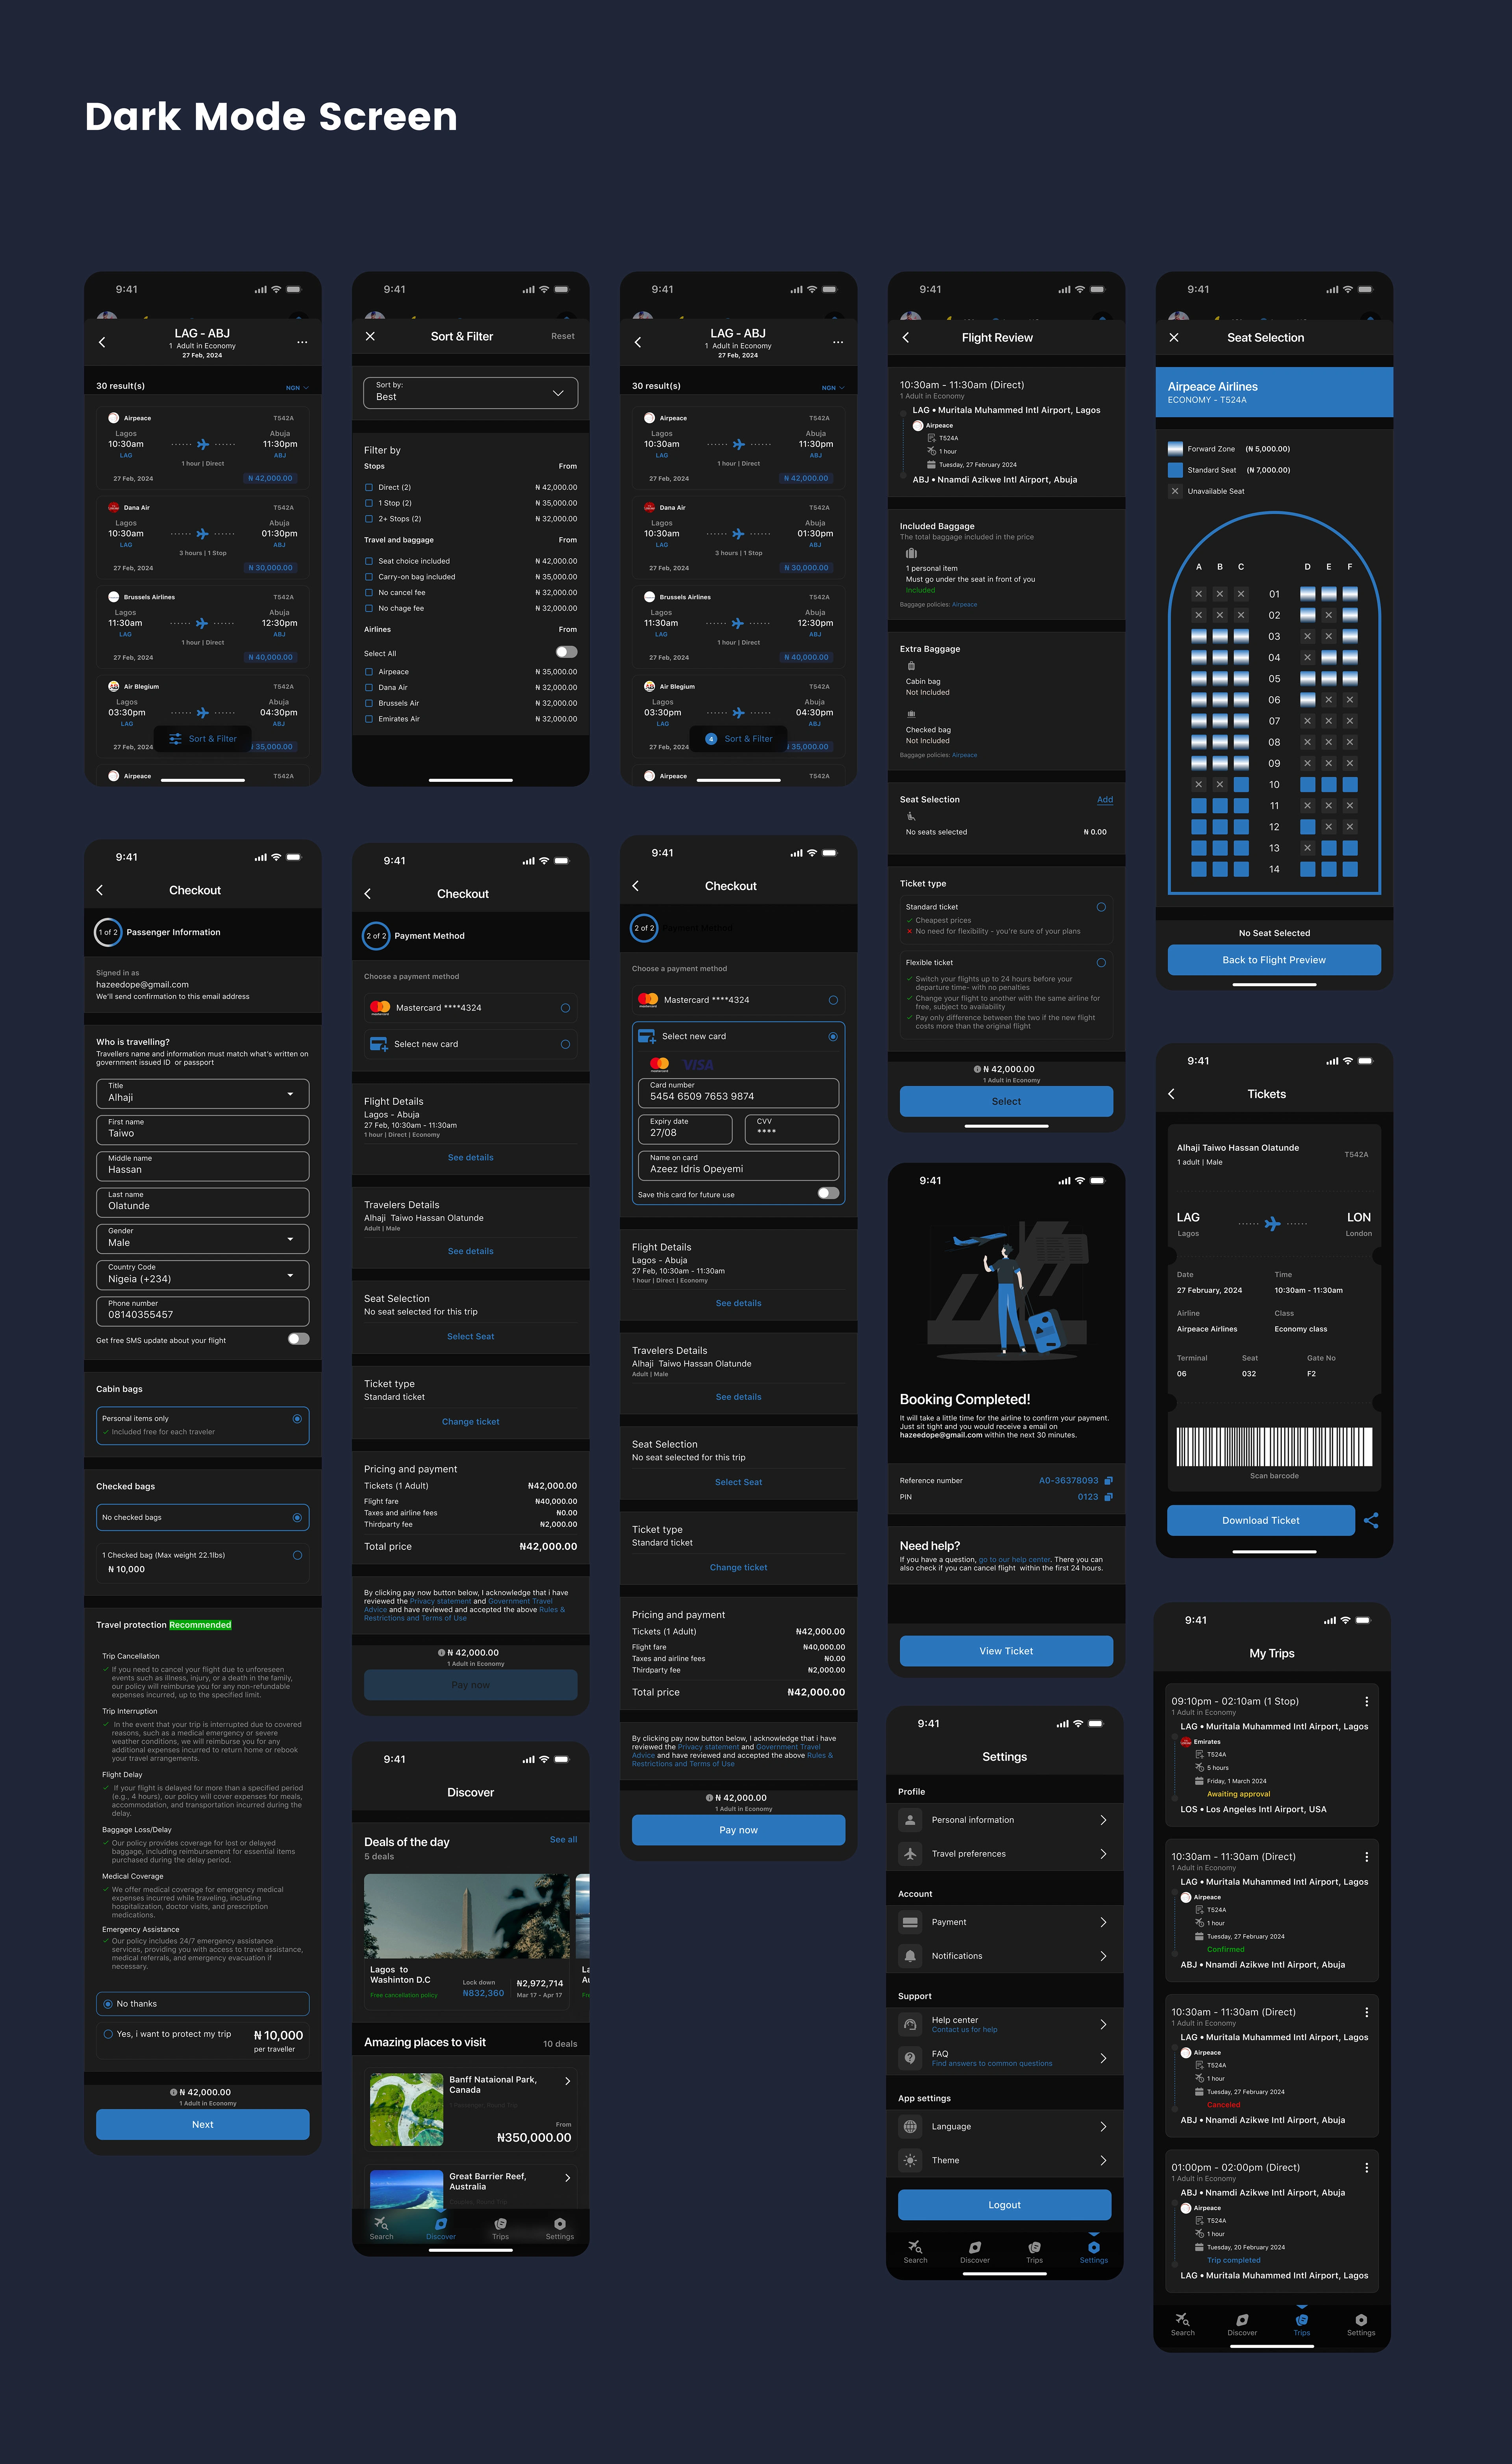Close the Sort & Filter screen with X
The height and width of the screenshot is (2464, 1512).
pyautogui.click(x=370, y=336)
